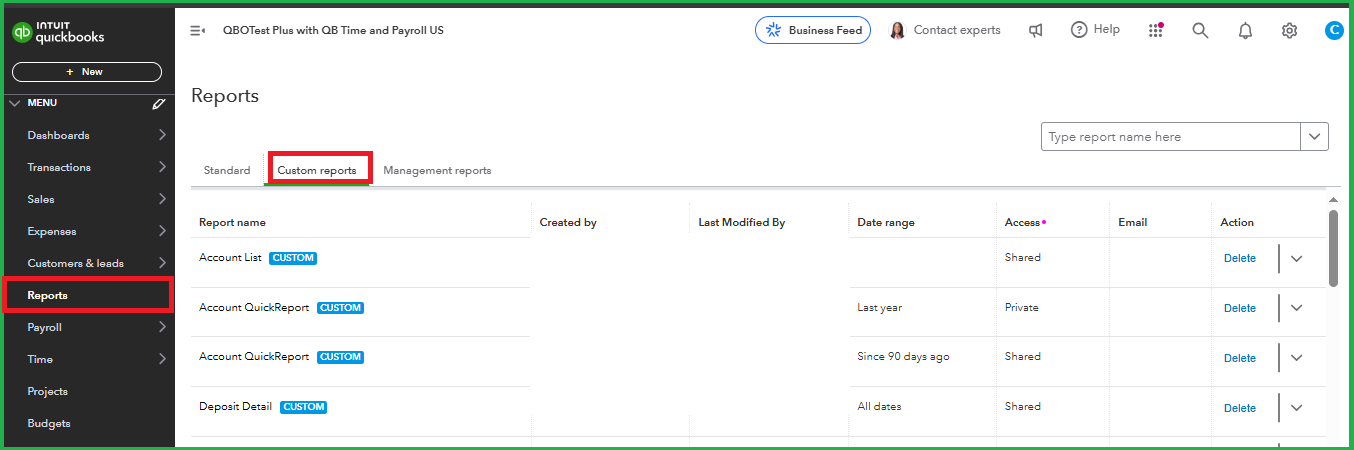Switch to the Standard tab

pos(227,170)
